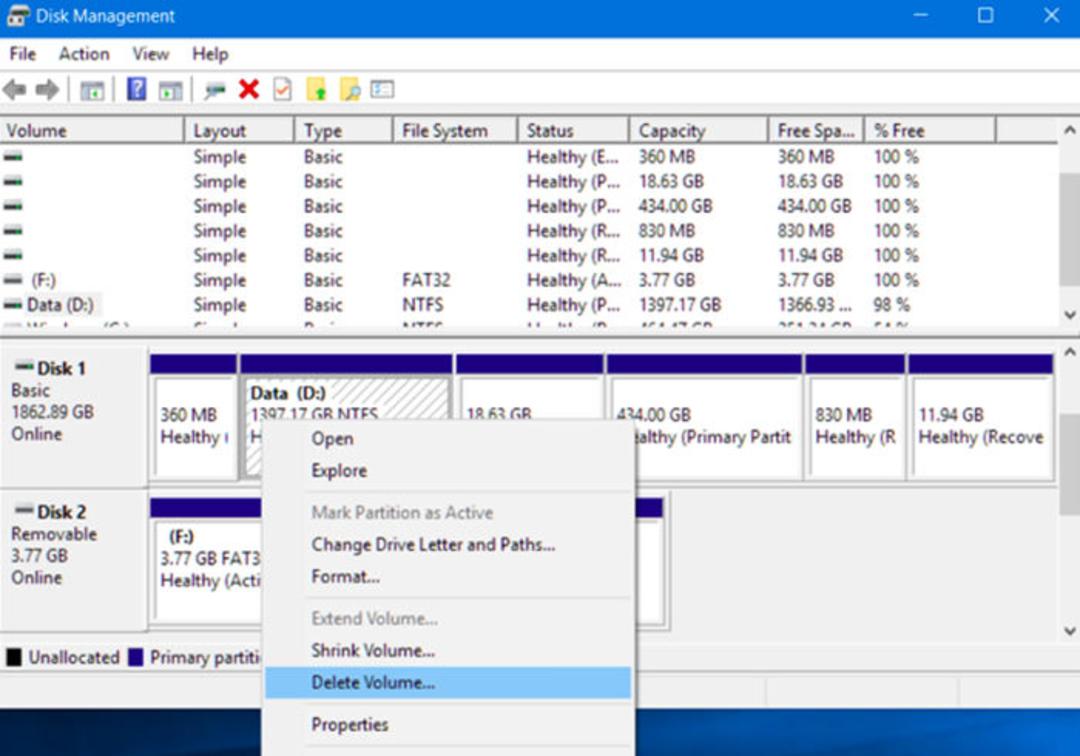
Task: Click the disk view scrollbar thumb
Action: tap(1069, 464)
